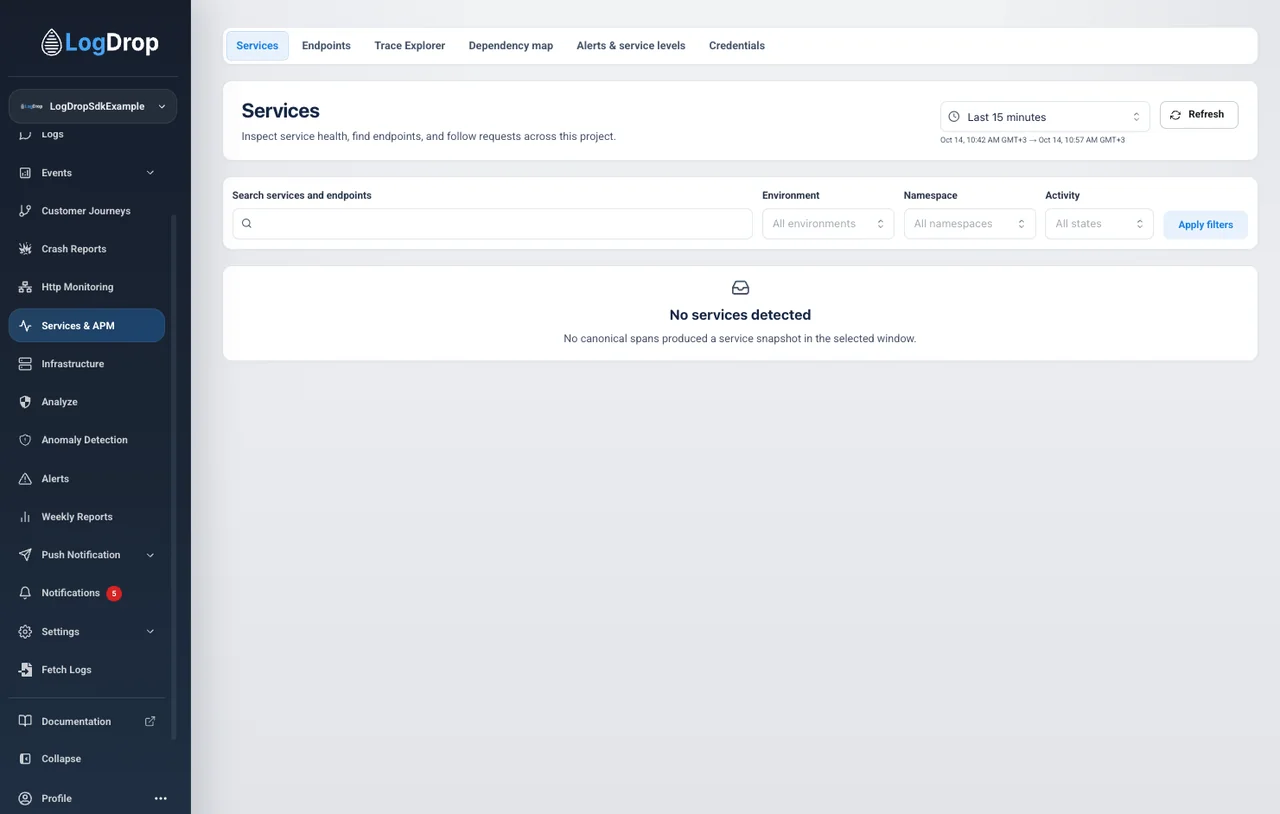Click the LogDrop logo icon
The width and height of the screenshot is (1280, 814).
coord(51,43)
